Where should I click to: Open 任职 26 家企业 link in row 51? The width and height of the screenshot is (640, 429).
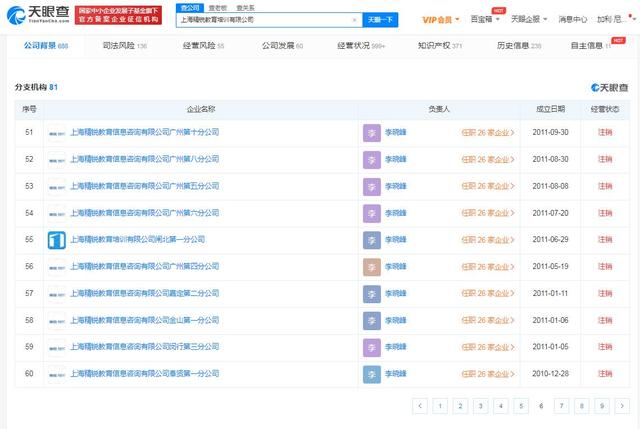click(488, 133)
